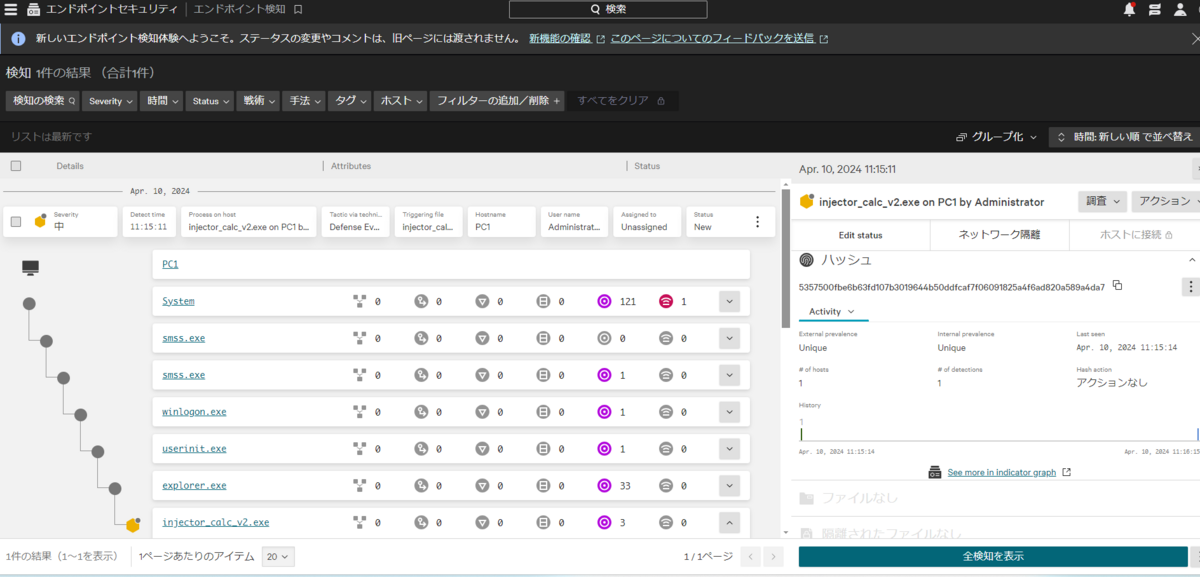Open the hamburger main menu
1200x577 pixels.
point(10,10)
